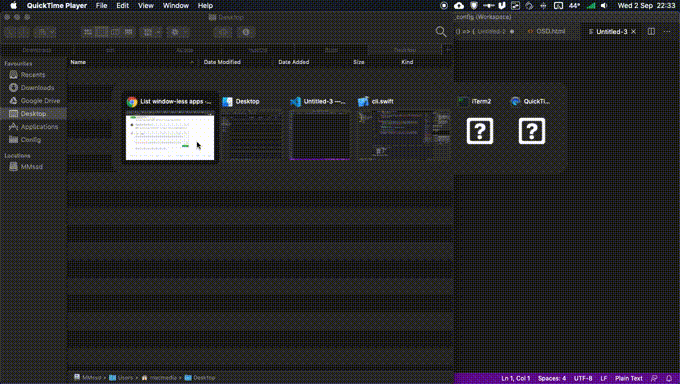
Task: Open the Window menu in menu bar
Action: tap(176, 6)
